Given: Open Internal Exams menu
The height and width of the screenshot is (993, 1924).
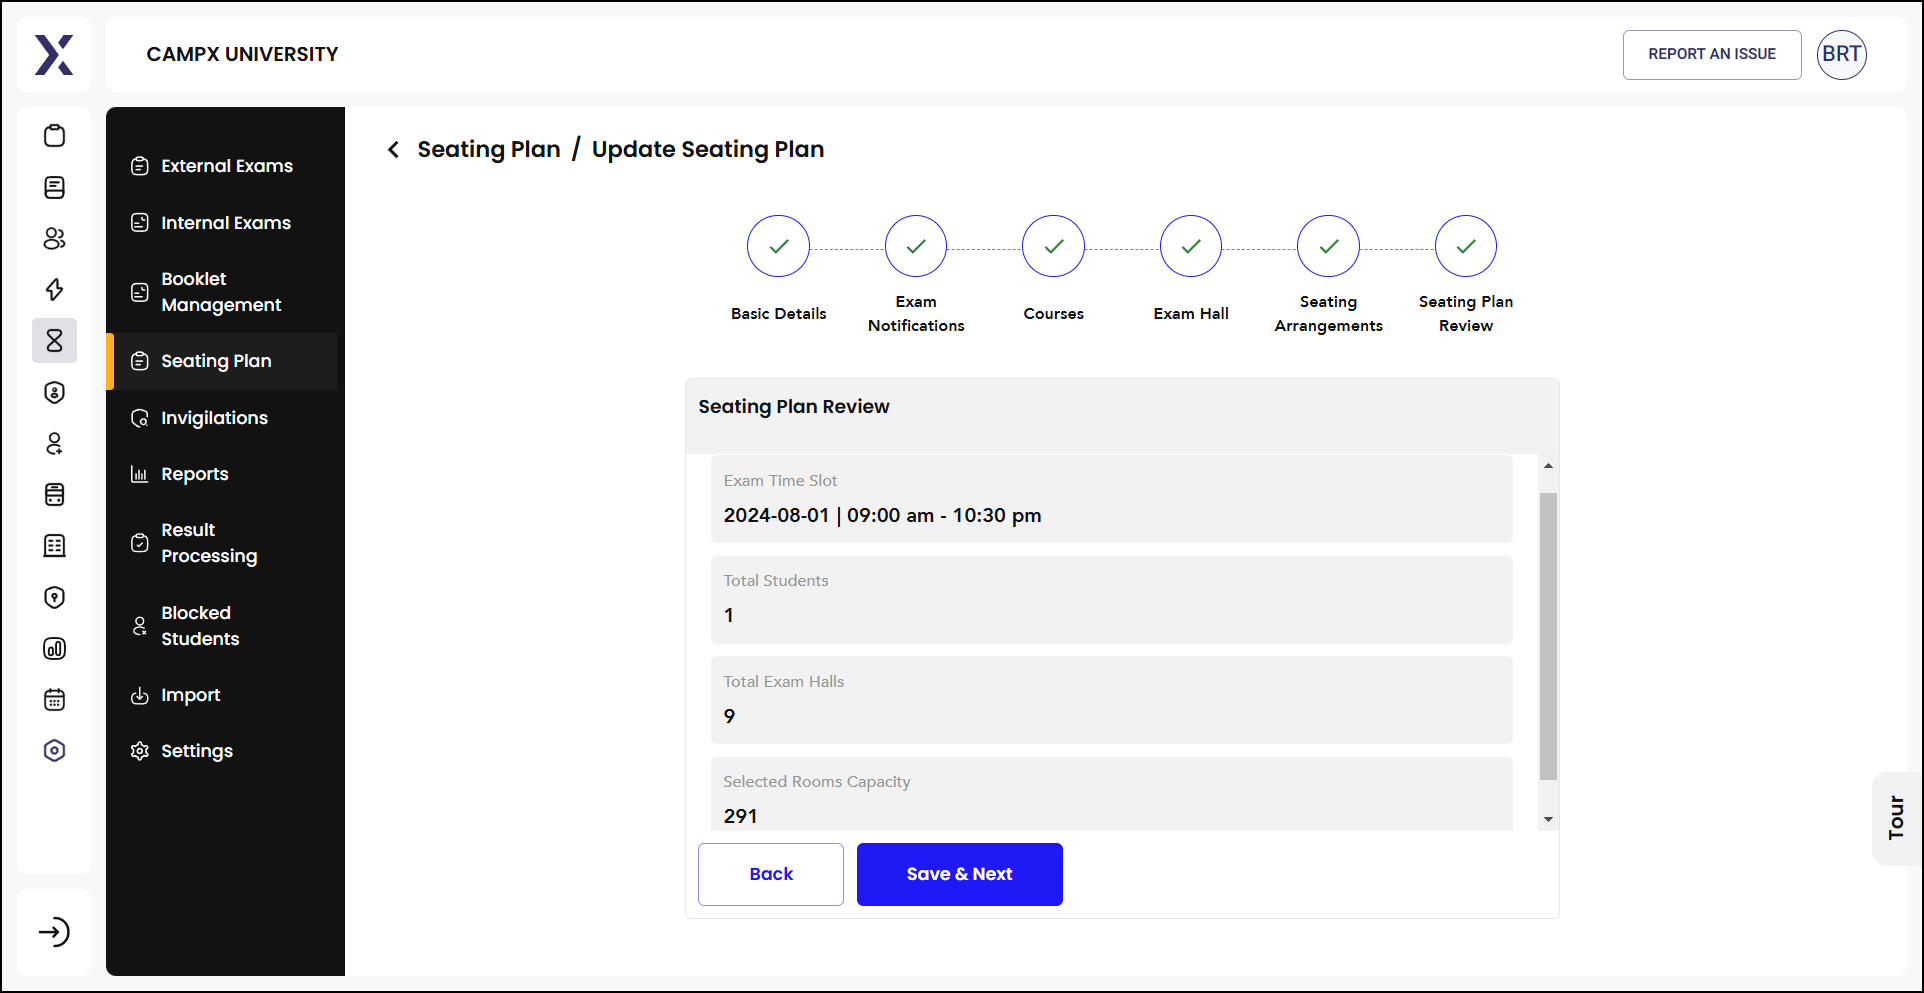Looking at the screenshot, I should [222, 223].
